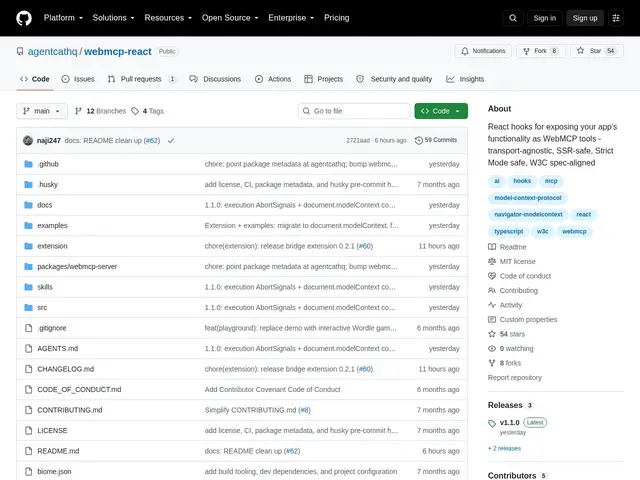Click the .github folder icon
The width and height of the screenshot is (640, 480).
pos(28,164)
